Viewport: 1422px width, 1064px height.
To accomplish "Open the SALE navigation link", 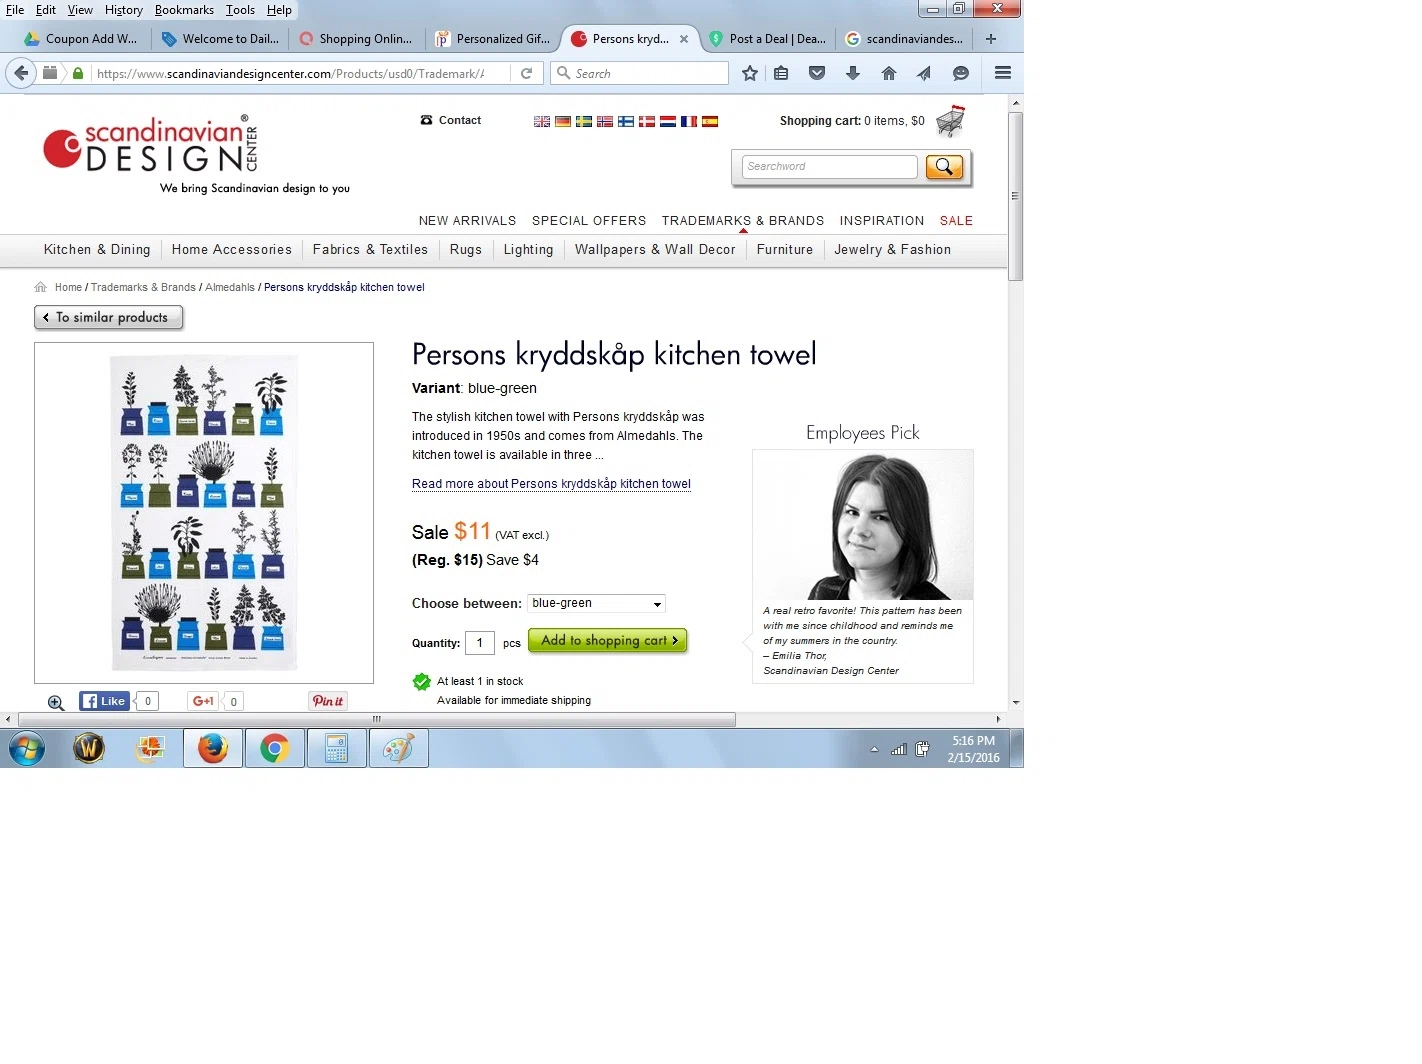I will (956, 221).
